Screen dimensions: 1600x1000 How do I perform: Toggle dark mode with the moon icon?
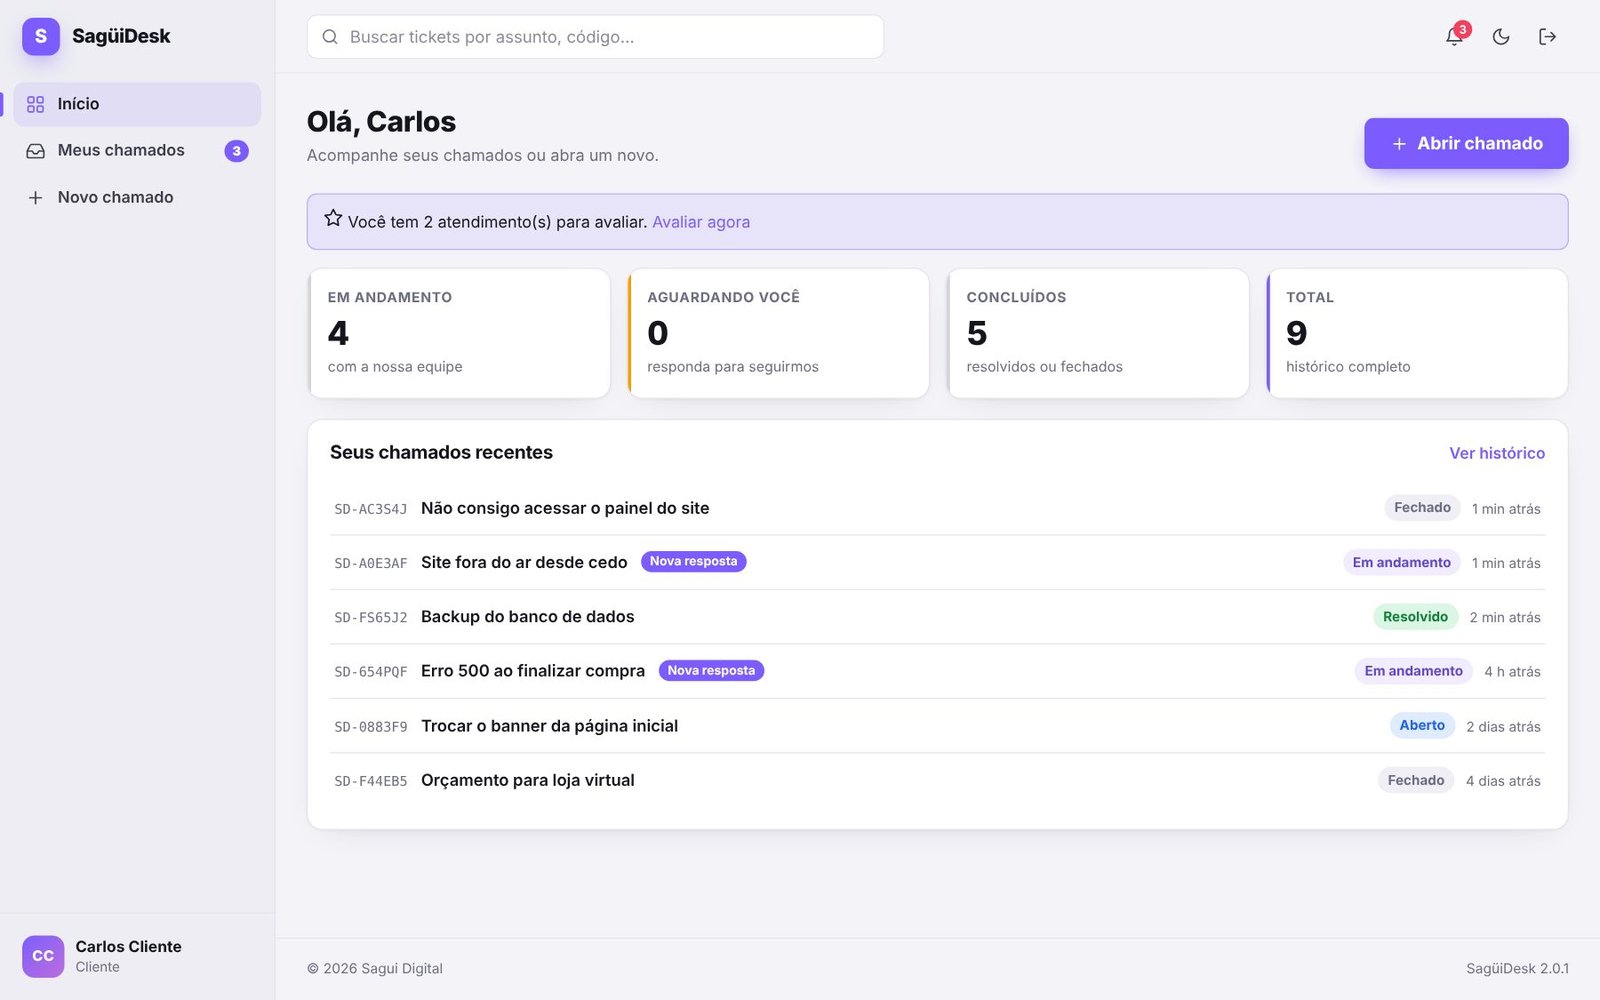(1501, 37)
